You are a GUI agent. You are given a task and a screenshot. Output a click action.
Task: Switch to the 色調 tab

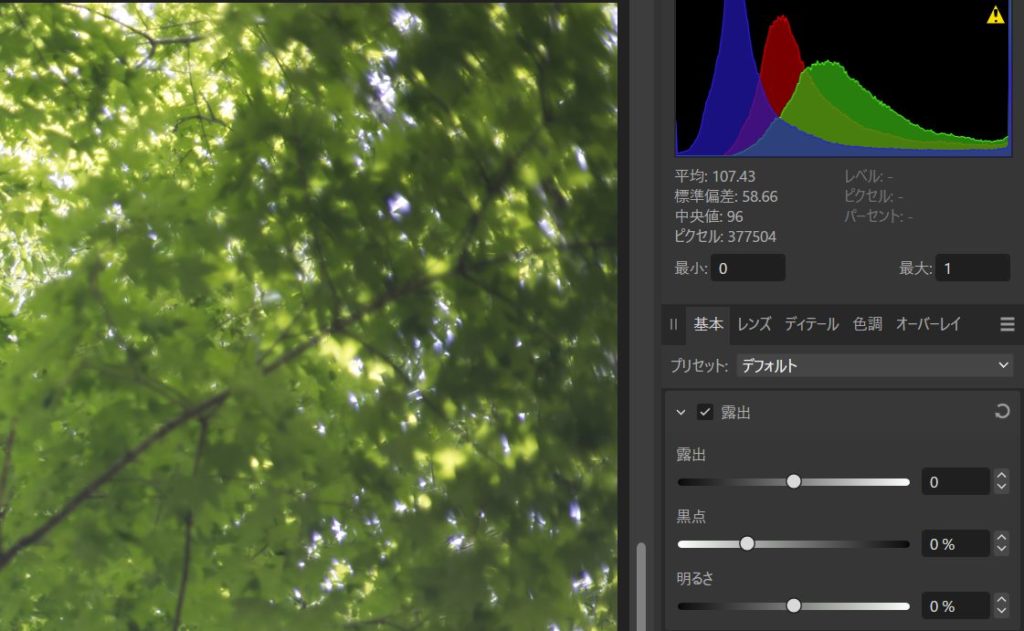(x=867, y=324)
